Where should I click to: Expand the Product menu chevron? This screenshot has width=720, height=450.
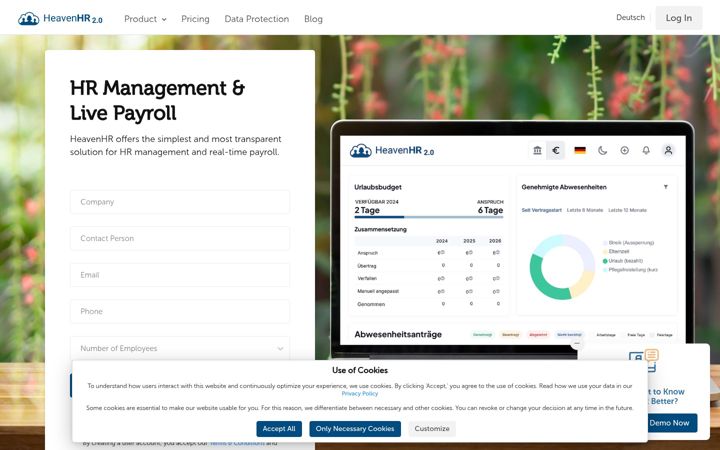(x=164, y=19)
